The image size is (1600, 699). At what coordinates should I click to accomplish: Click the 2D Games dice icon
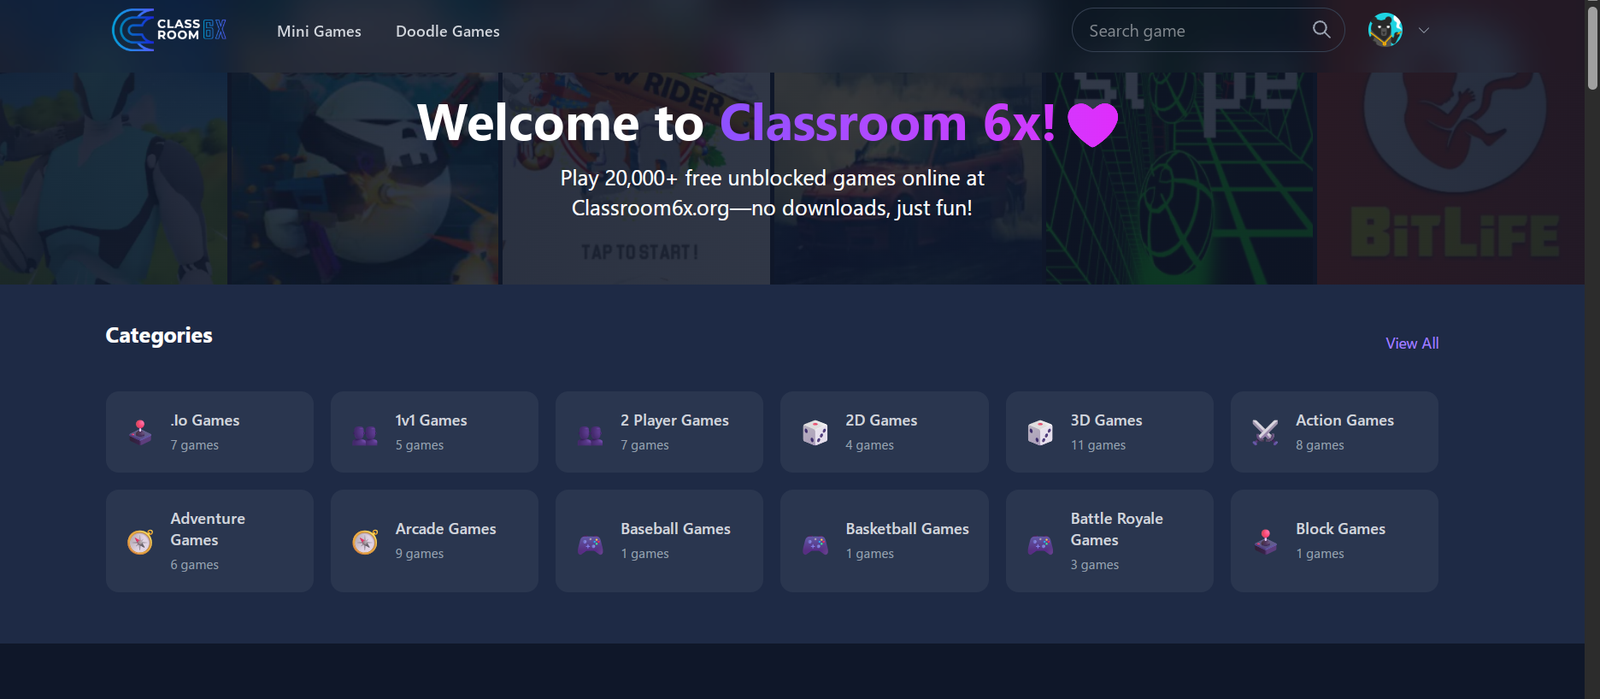click(815, 432)
